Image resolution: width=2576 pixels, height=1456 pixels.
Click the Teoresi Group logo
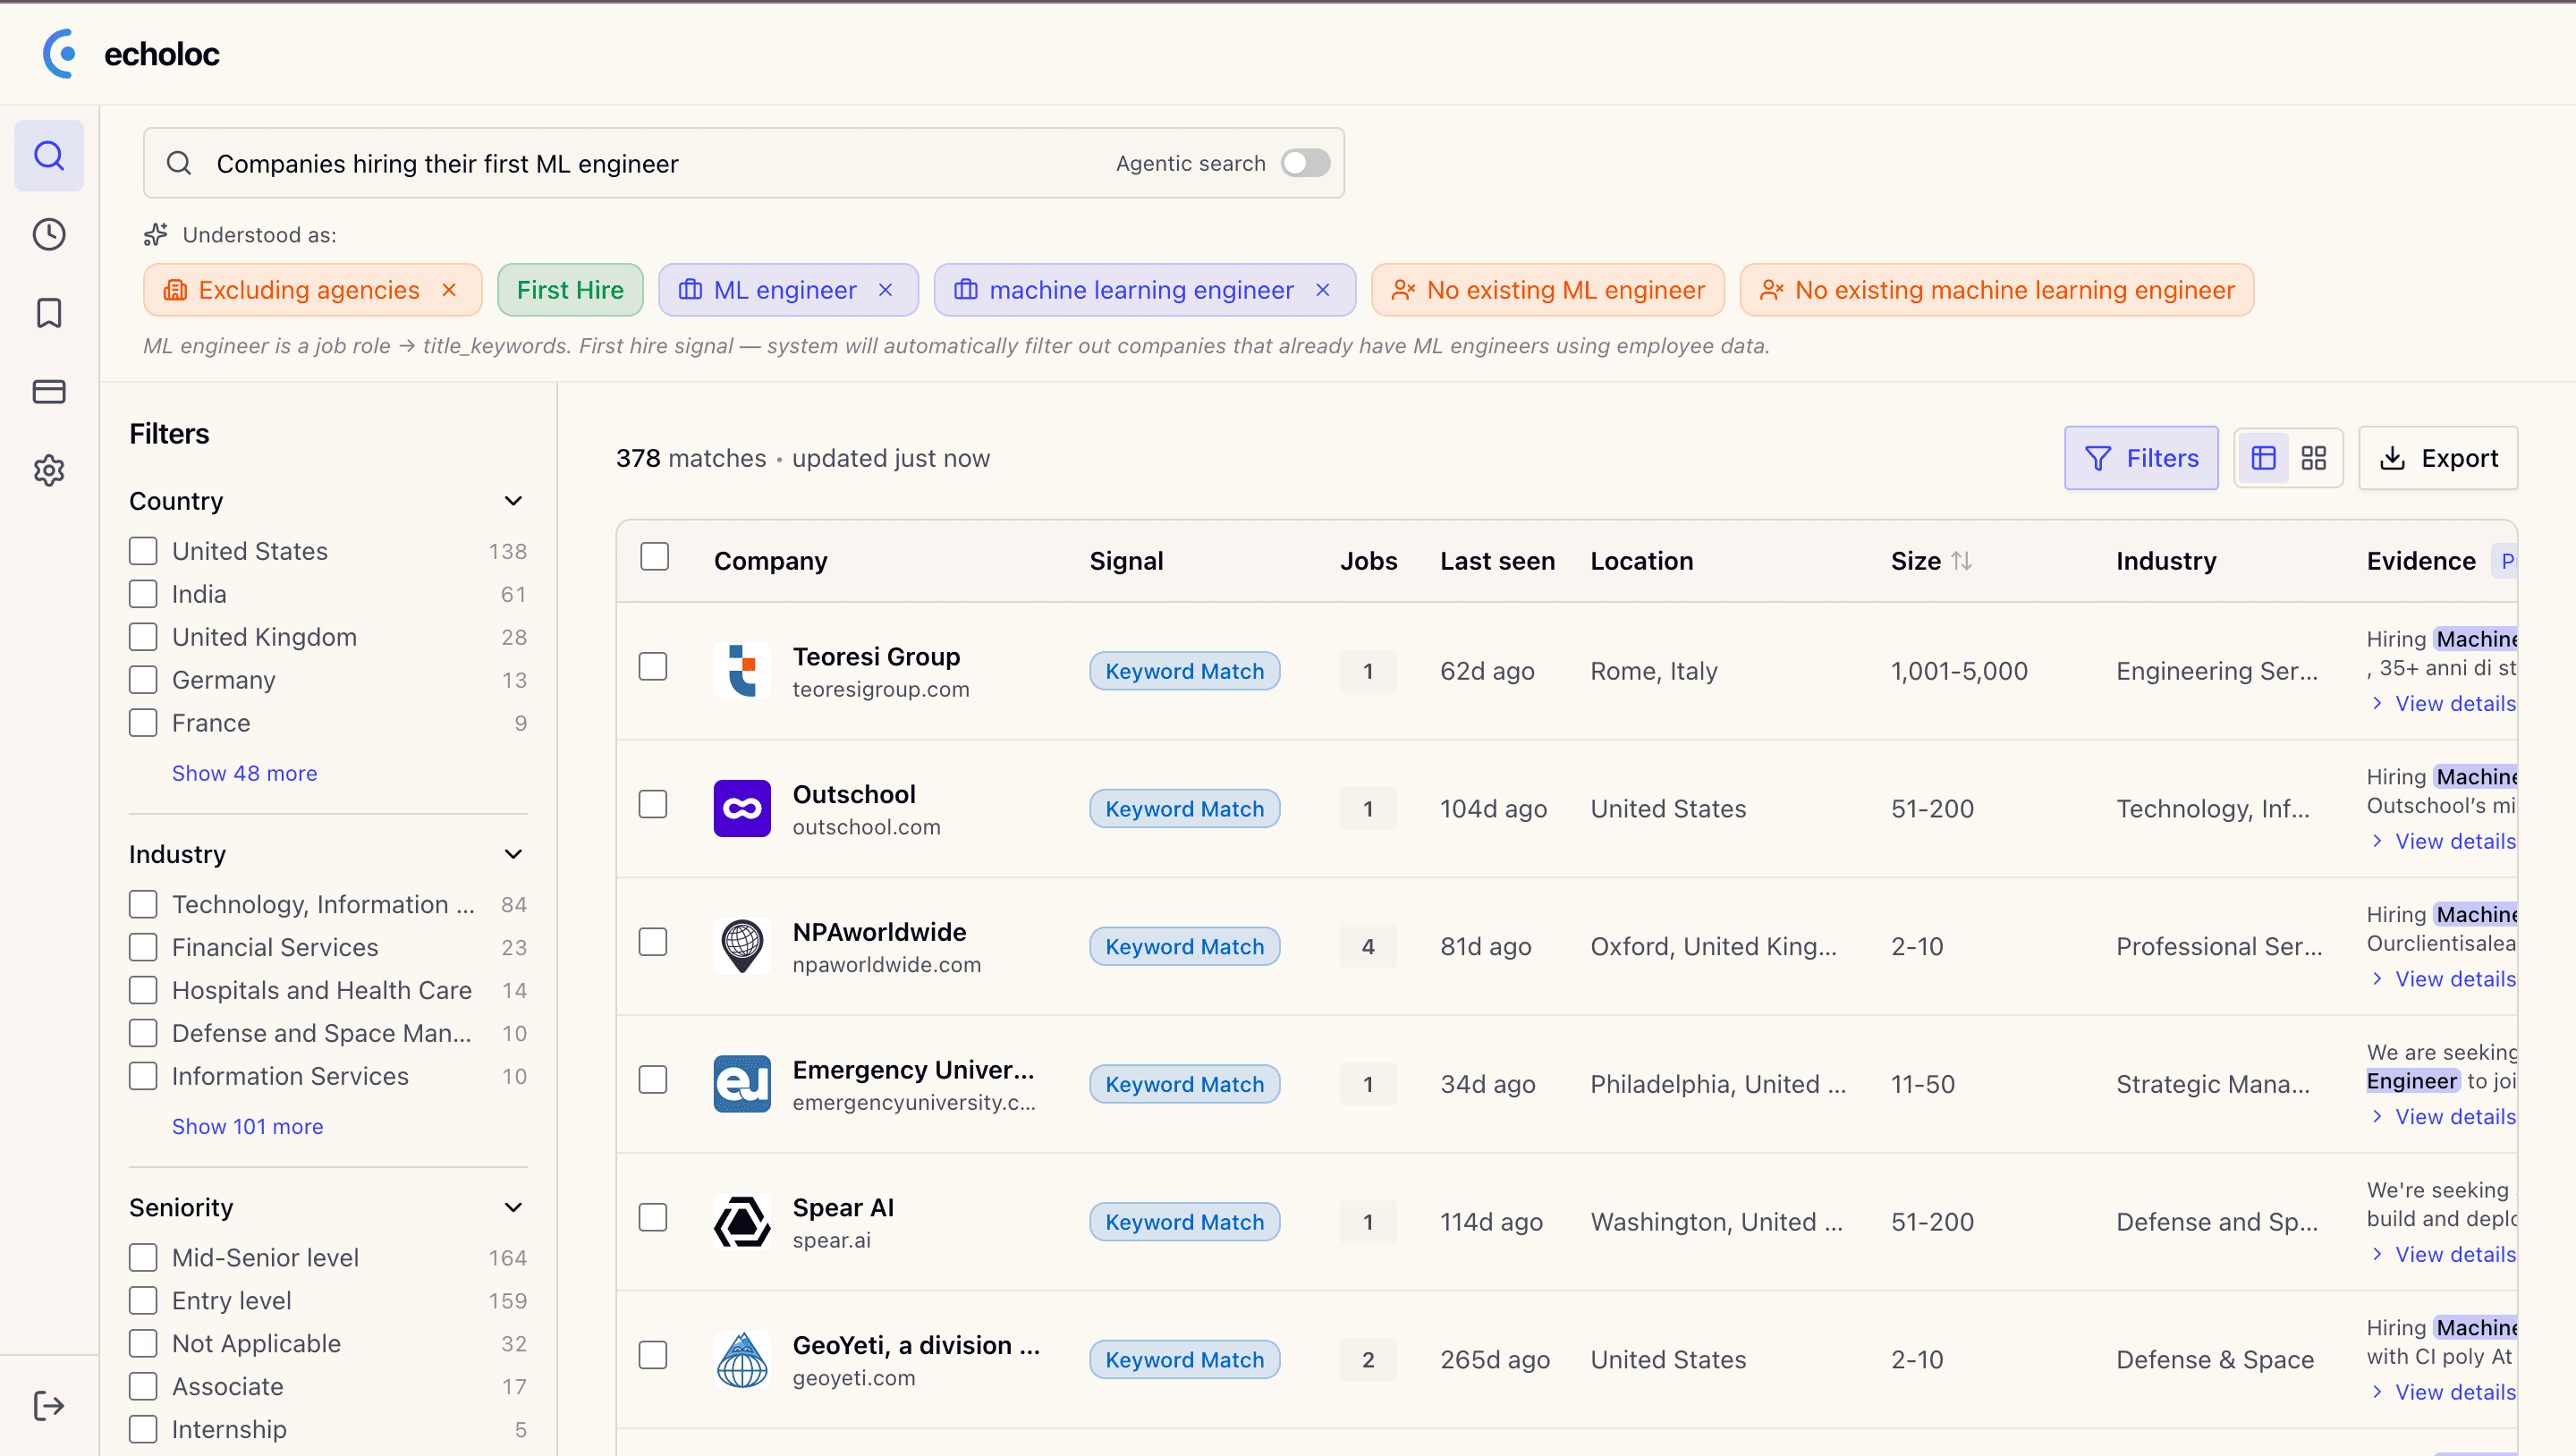[x=742, y=671]
